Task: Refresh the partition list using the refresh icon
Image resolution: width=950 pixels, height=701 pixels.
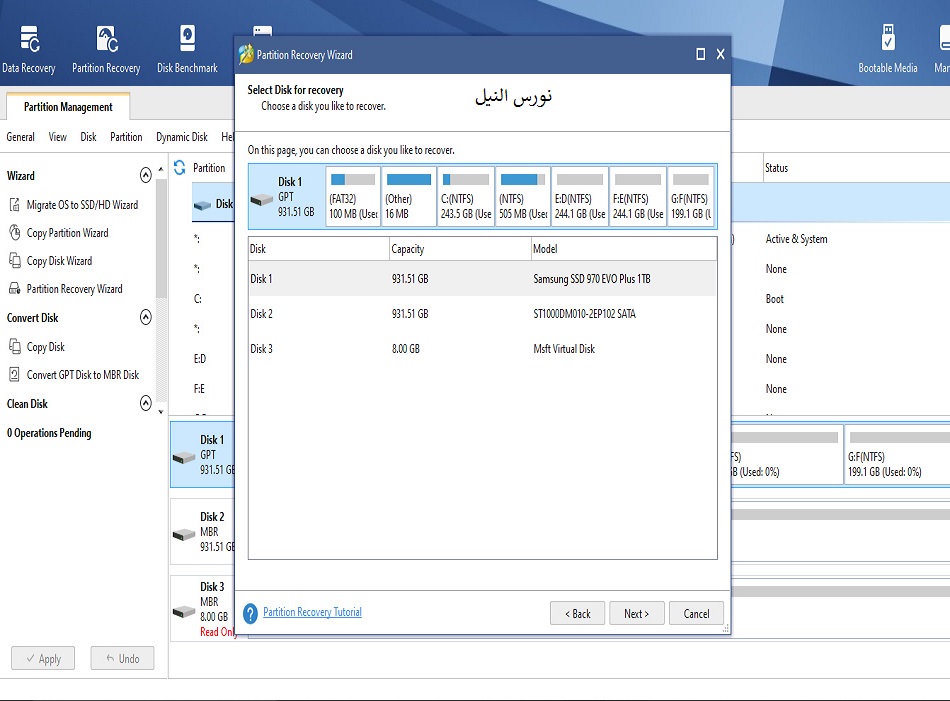Action: [x=180, y=168]
